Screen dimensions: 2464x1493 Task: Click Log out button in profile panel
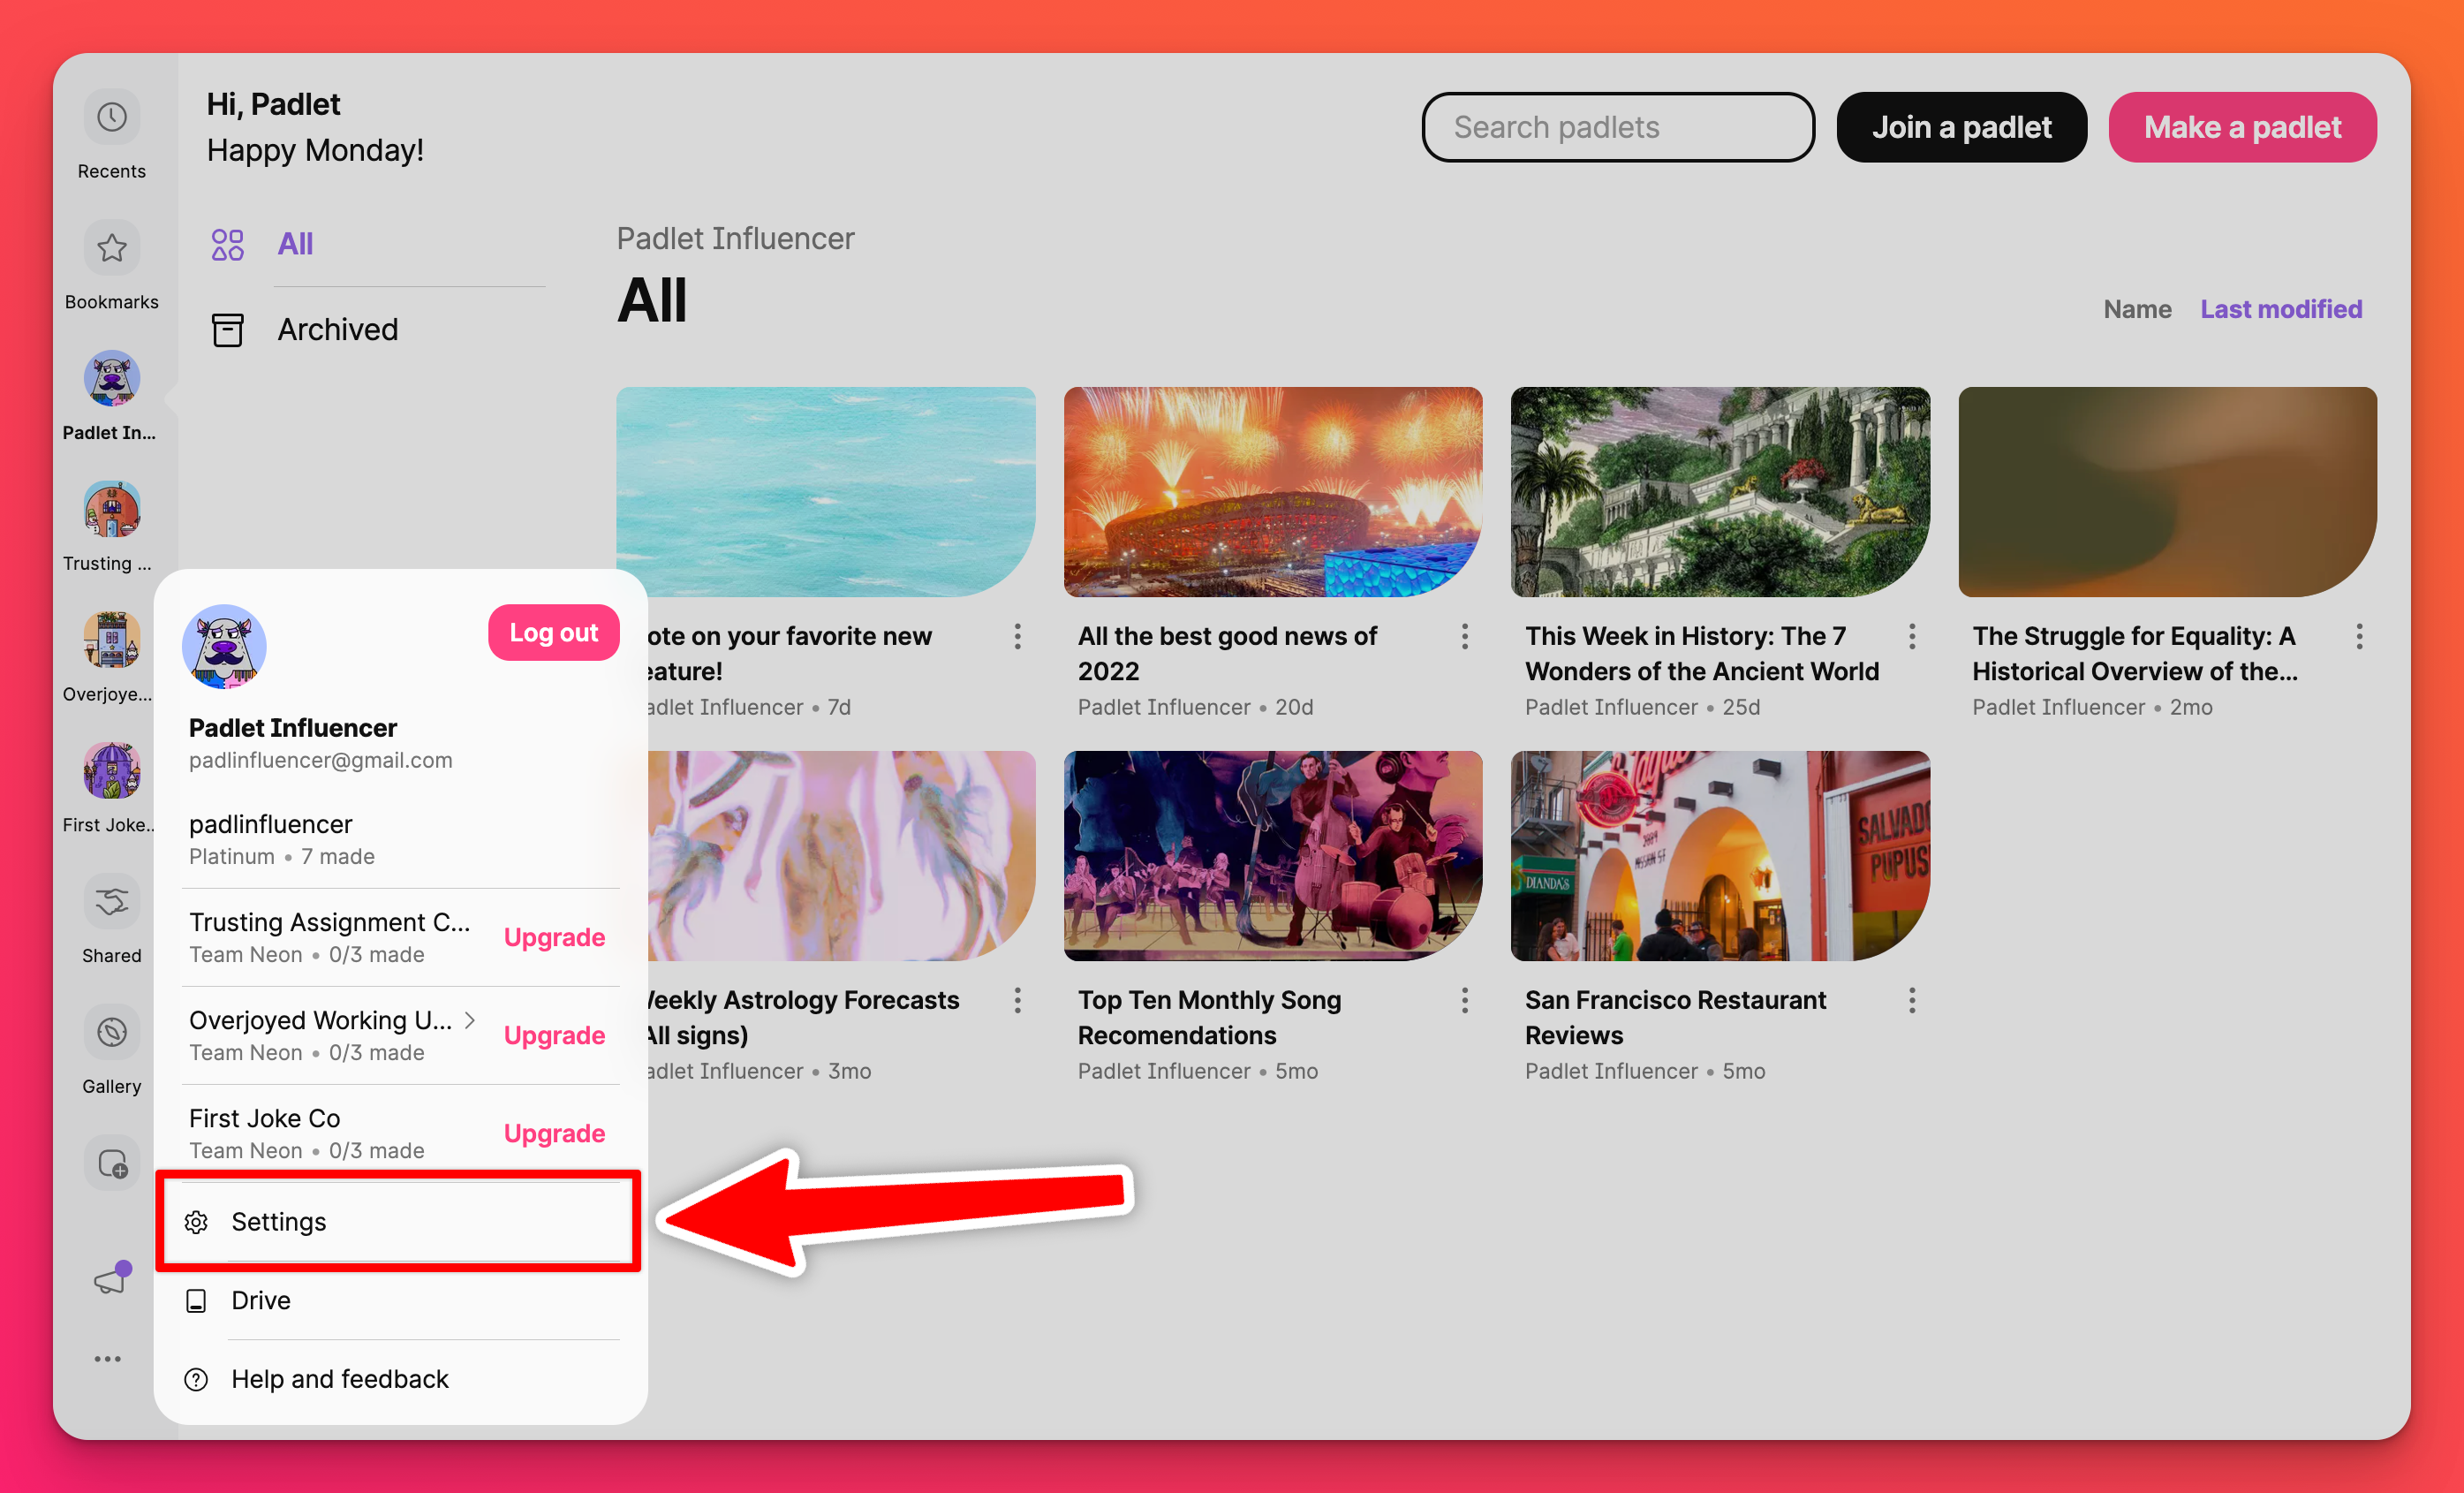coord(553,630)
